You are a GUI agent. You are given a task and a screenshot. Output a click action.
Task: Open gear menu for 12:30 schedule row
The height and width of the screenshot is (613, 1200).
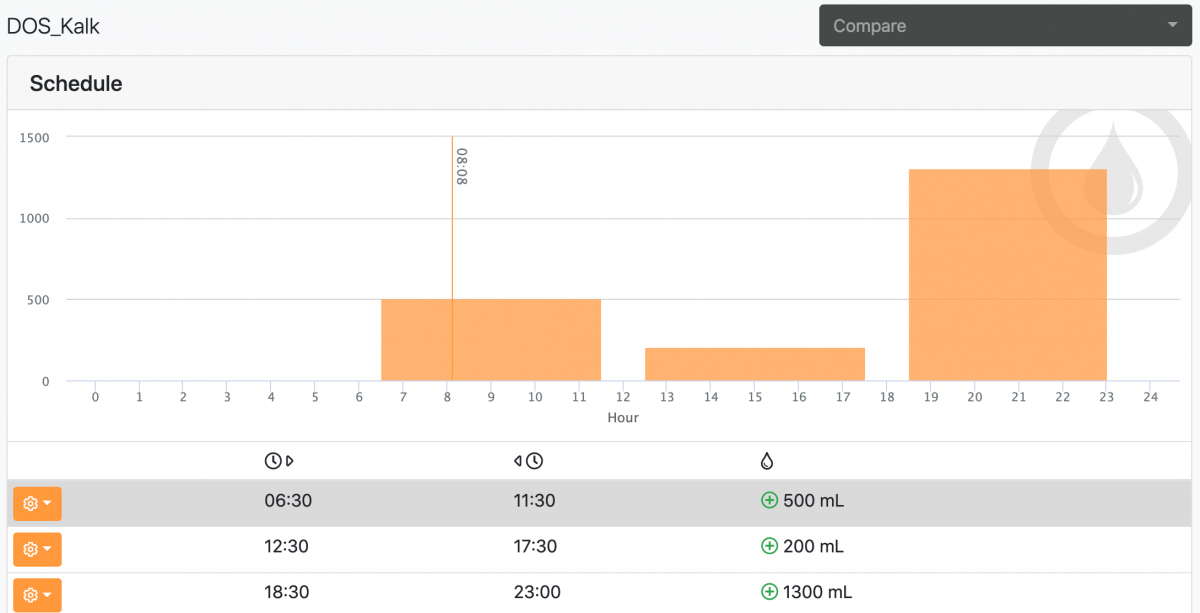click(37, 549)
